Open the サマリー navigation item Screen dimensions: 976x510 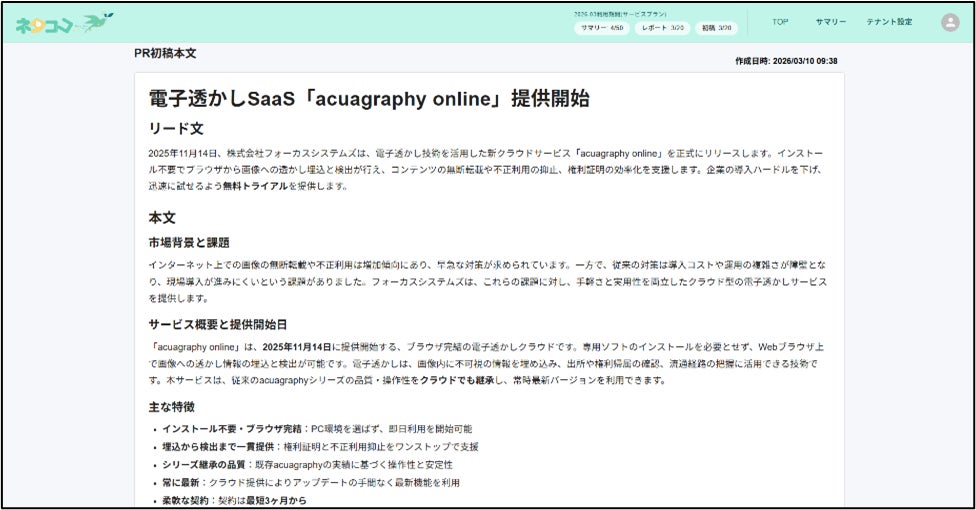830,22
